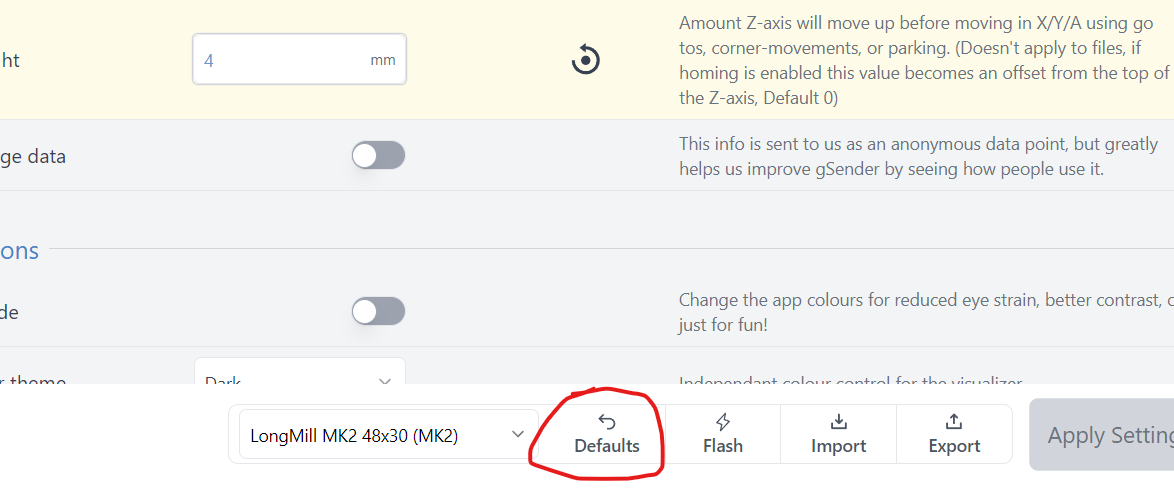Toggle the dark mode colour switch
This screenshot has height=496, width=1174.
378,312
